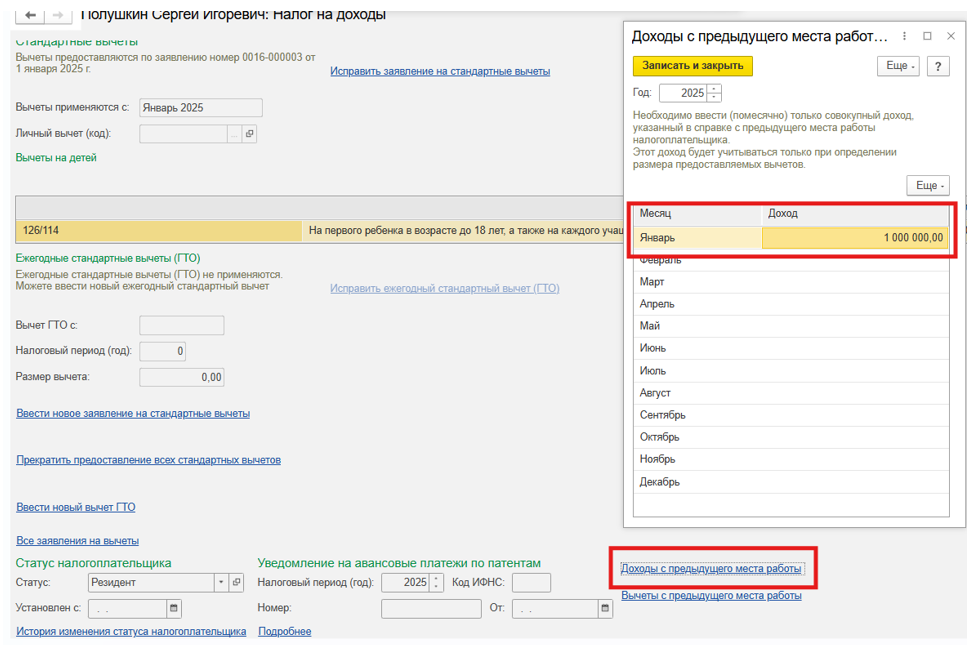971x645 pixels.
Task: Open the help question mark button
Action: click(x=937, y=66)
